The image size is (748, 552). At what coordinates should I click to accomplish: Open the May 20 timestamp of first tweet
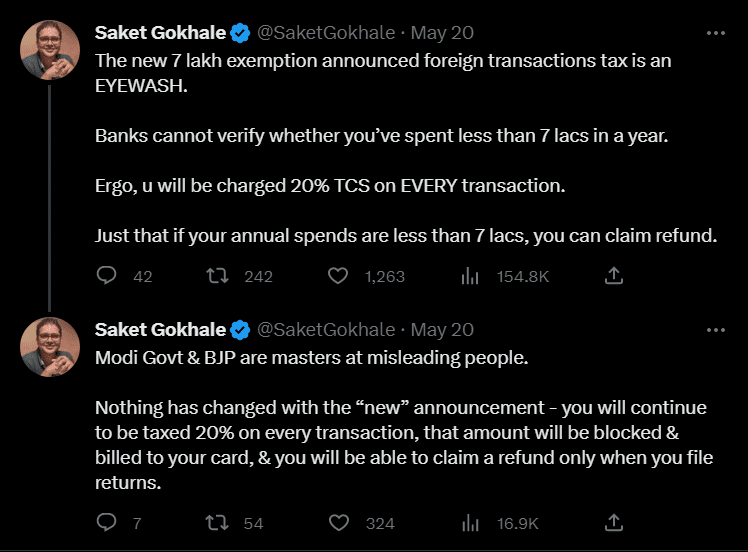click(442, 33)
